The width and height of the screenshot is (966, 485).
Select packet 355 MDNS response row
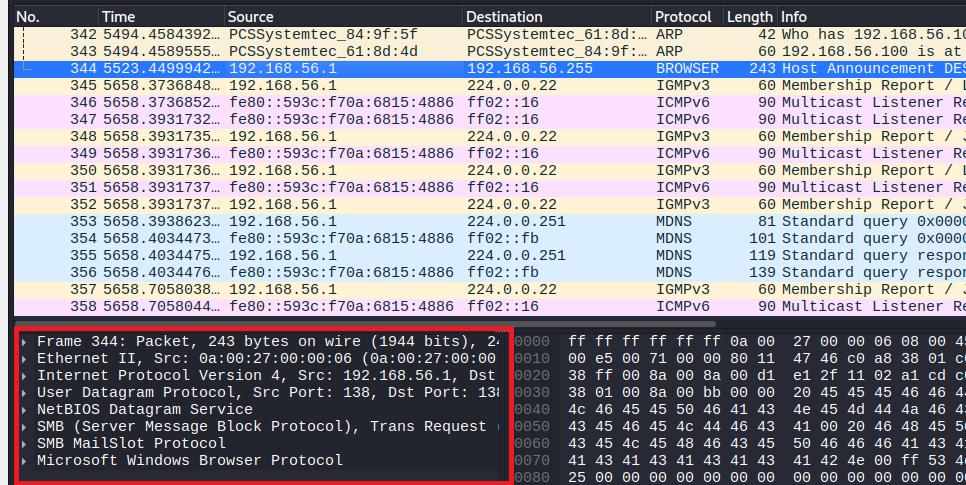pyautogui.click(x=490, y=256)
